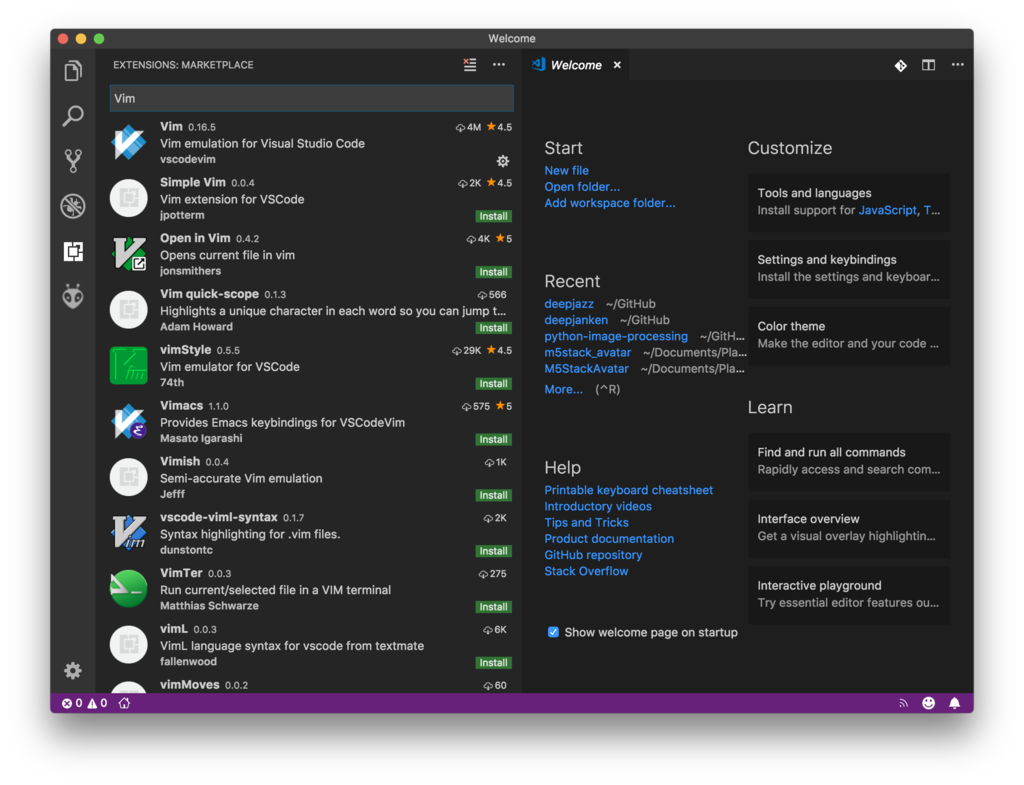Image resolution: width=1024 pixels, height=785 pixels.
Task: Select the Welcome editor tab
Action: [576, 65]
